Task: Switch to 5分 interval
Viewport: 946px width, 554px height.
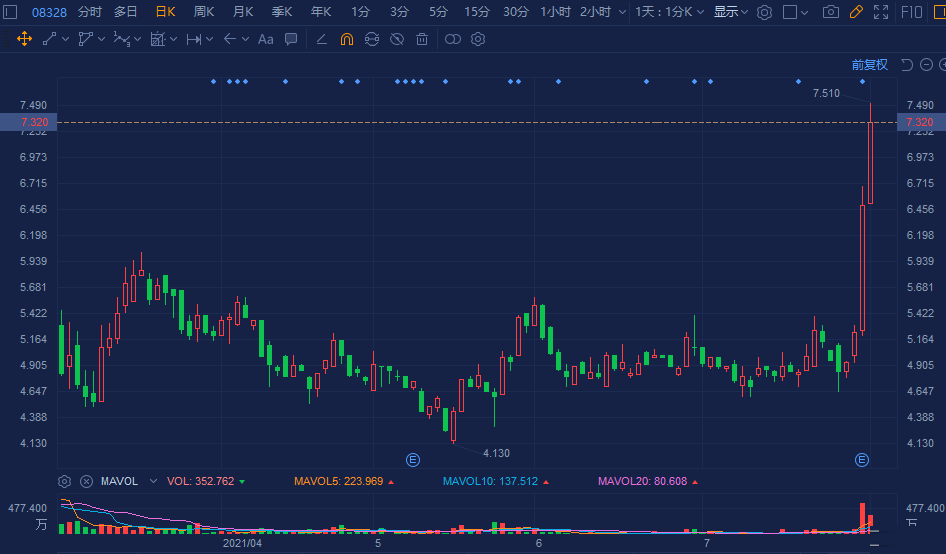Action: tap(439, 12)
